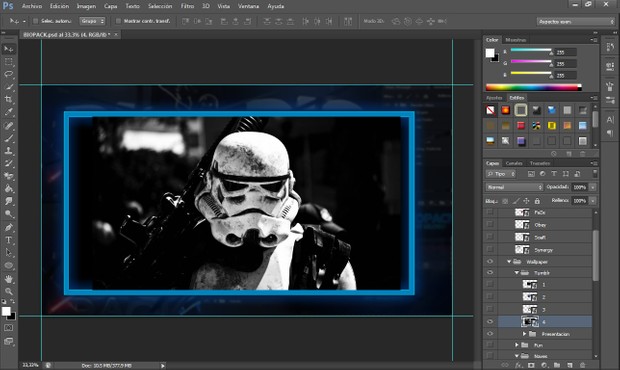This screenshot has width=620, height=370.
Task: Hide the Wallpaper group
Action: [490, 262]
